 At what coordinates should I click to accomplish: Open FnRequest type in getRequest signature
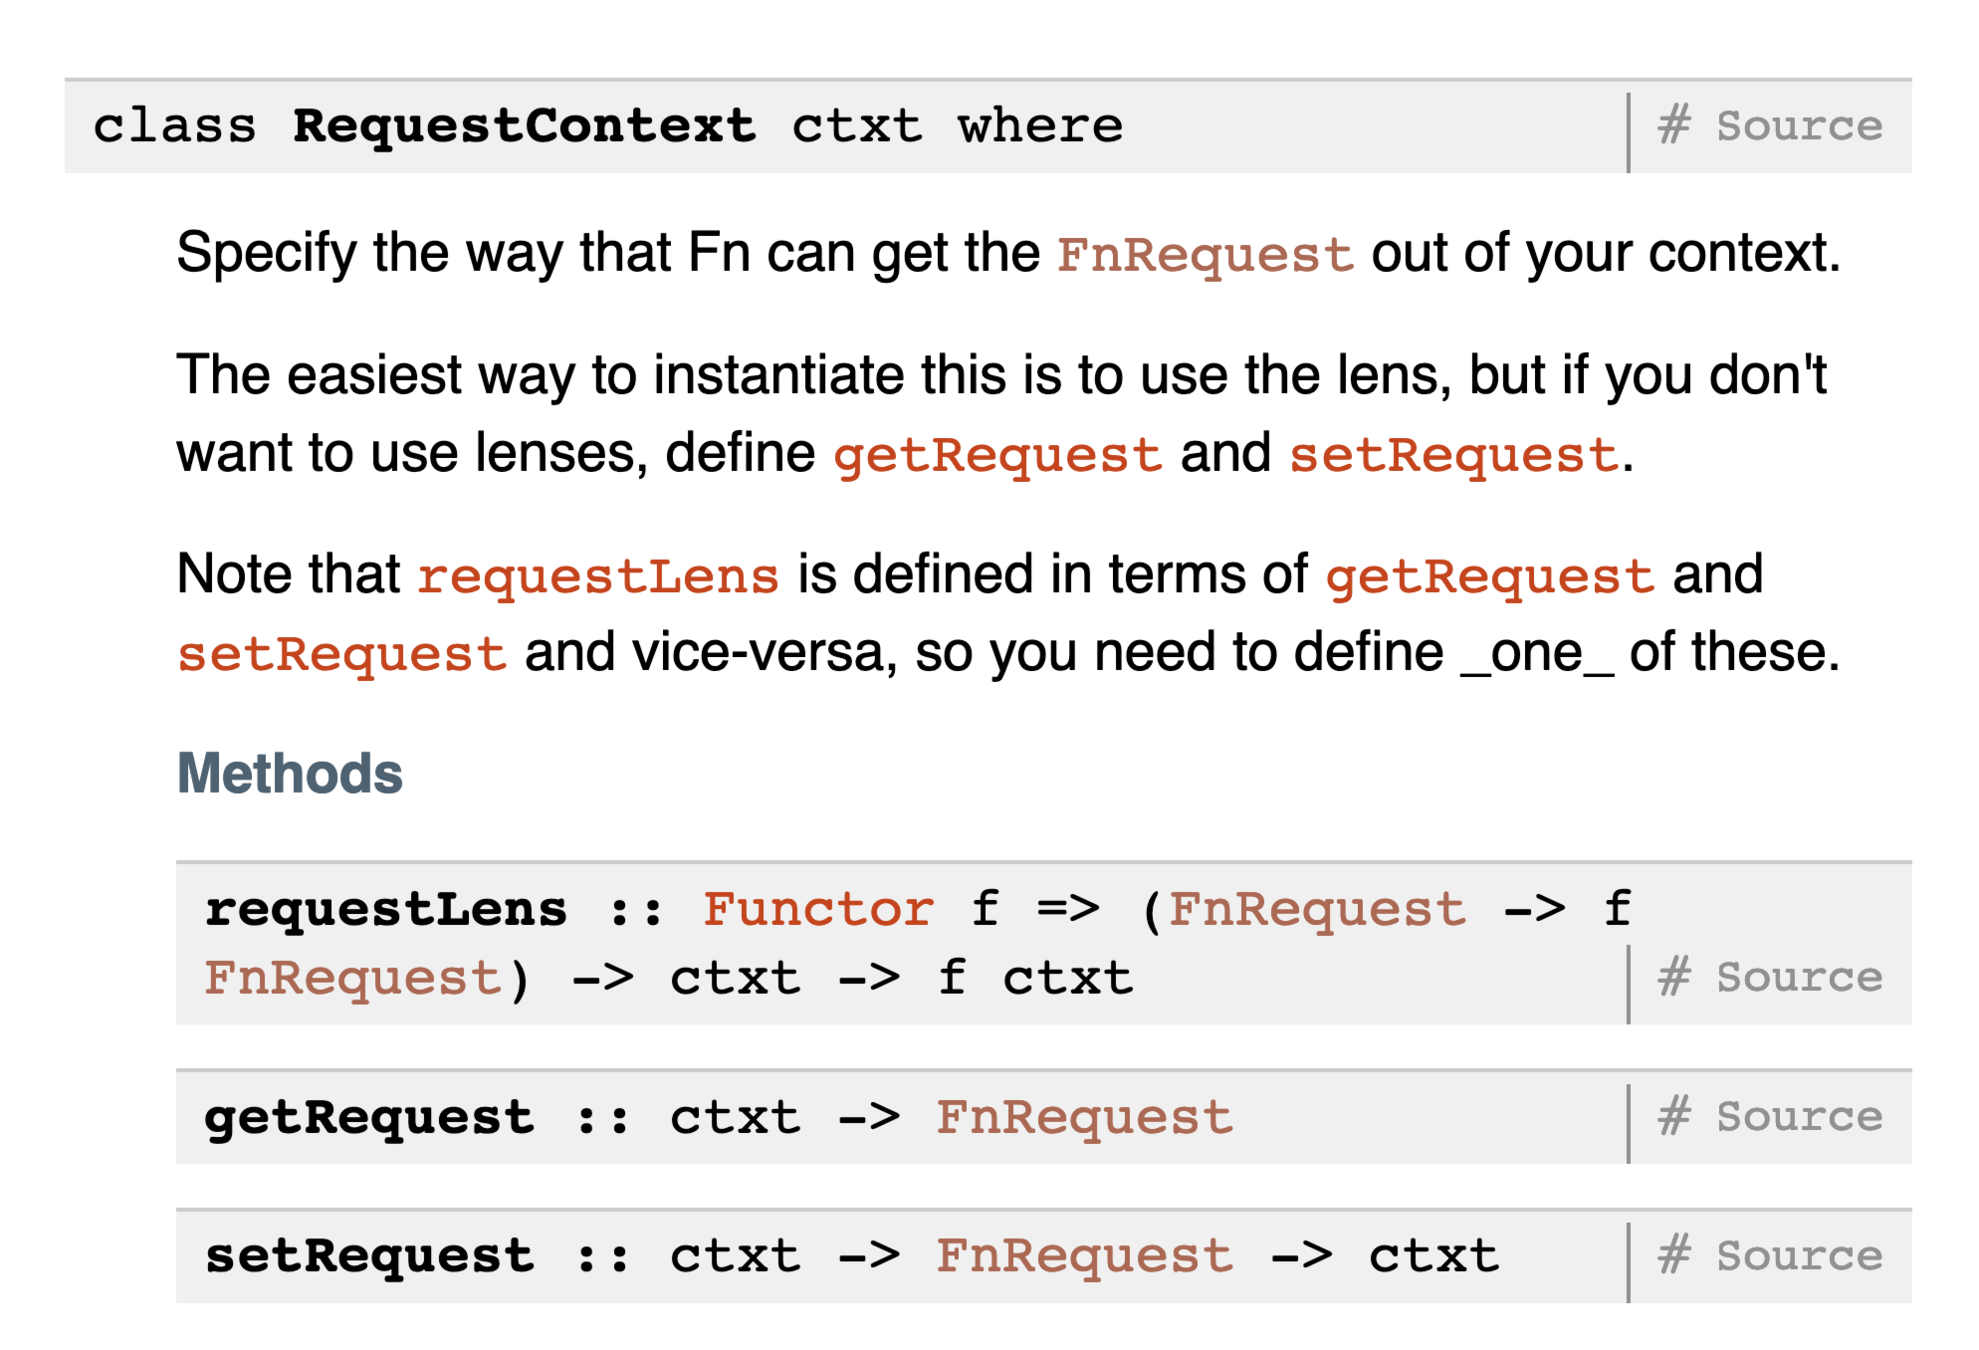pos(1084,1117)
